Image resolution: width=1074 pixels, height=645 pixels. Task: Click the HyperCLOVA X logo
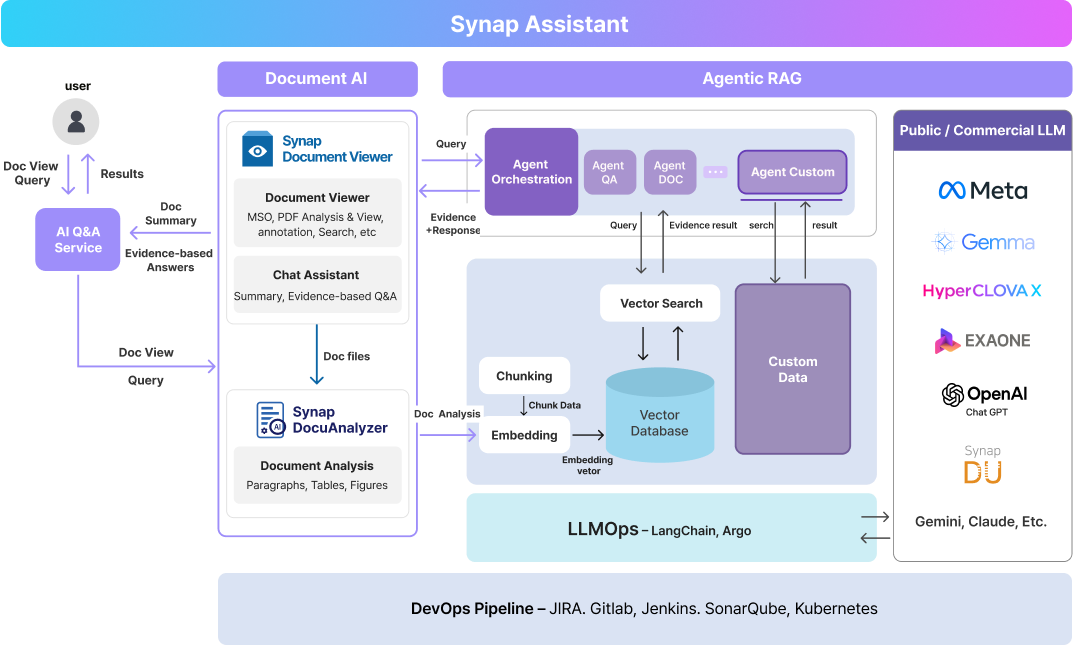click(982, 290)
